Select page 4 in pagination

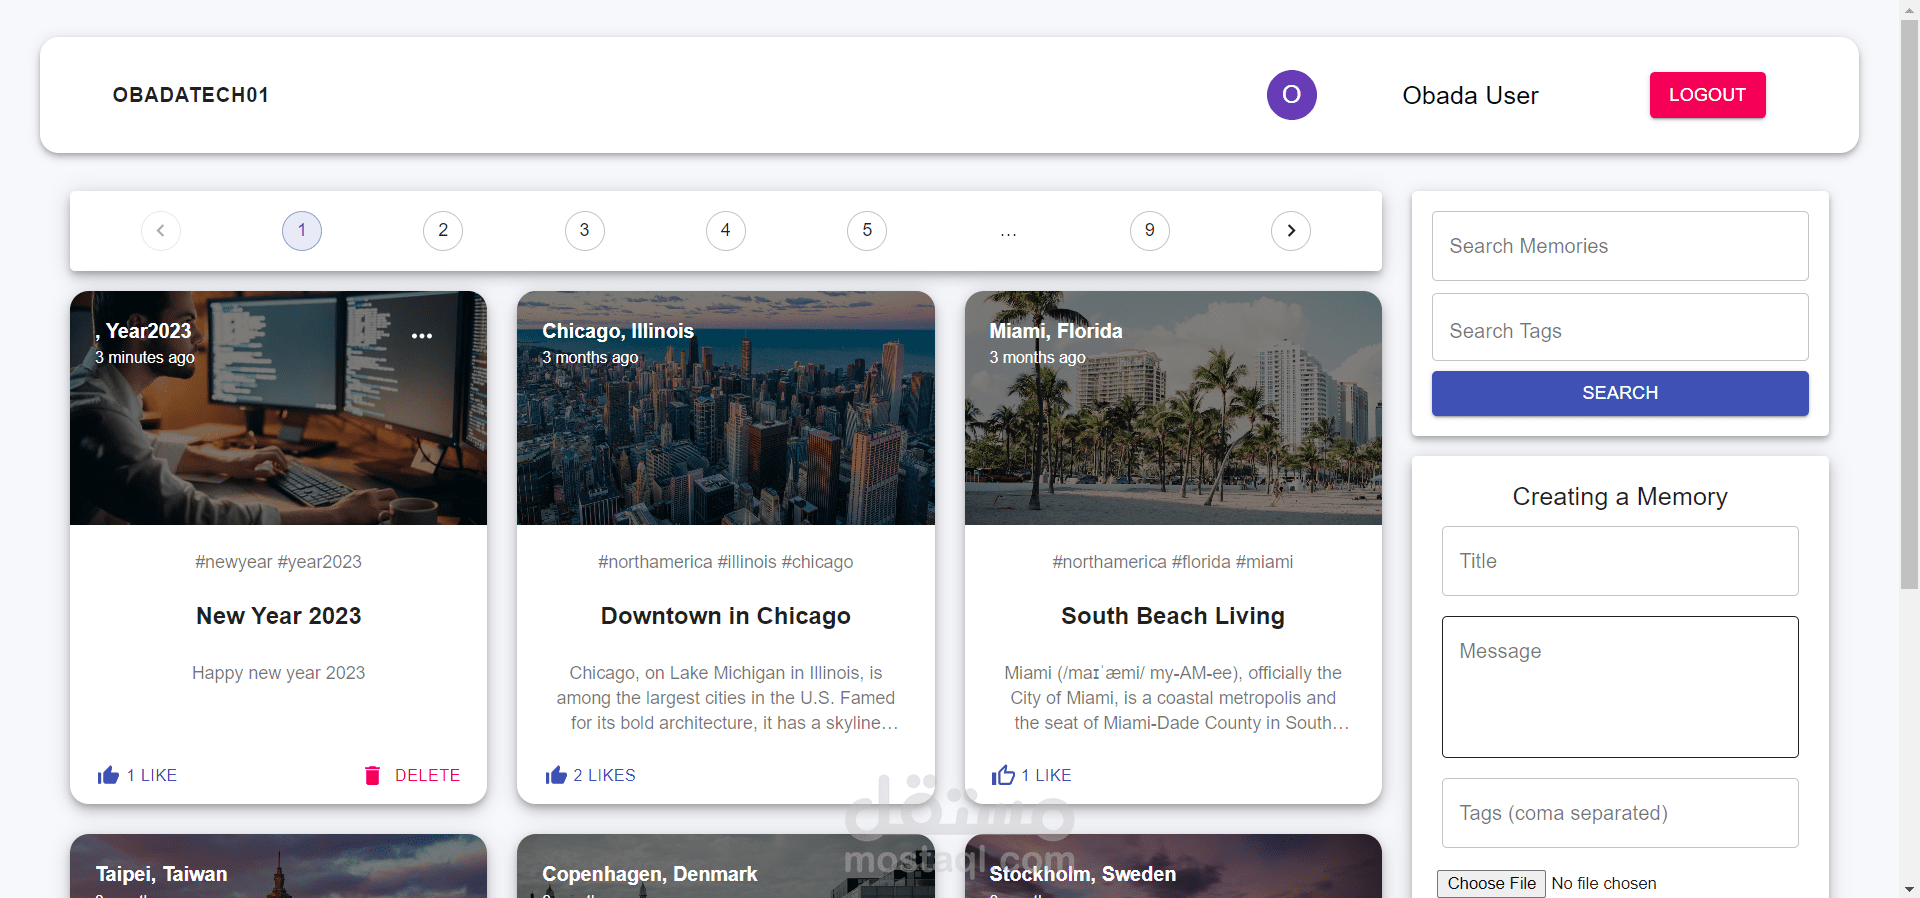click(x=726, y=231)
